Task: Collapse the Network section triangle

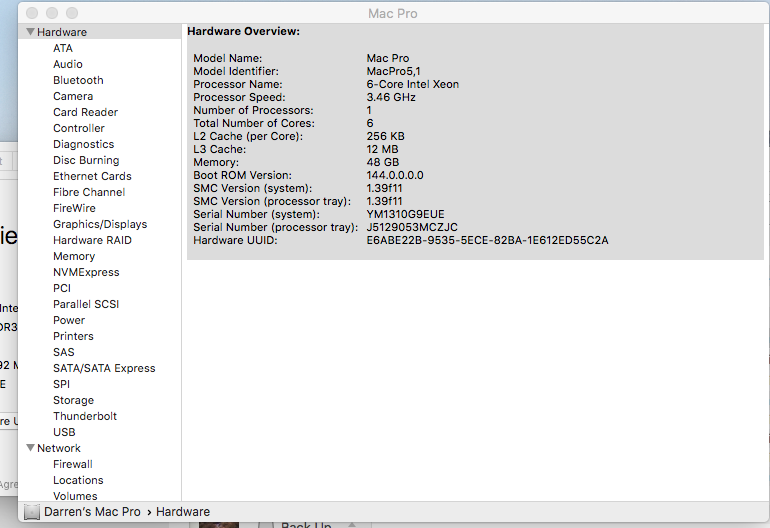Action: pos(30,448)
